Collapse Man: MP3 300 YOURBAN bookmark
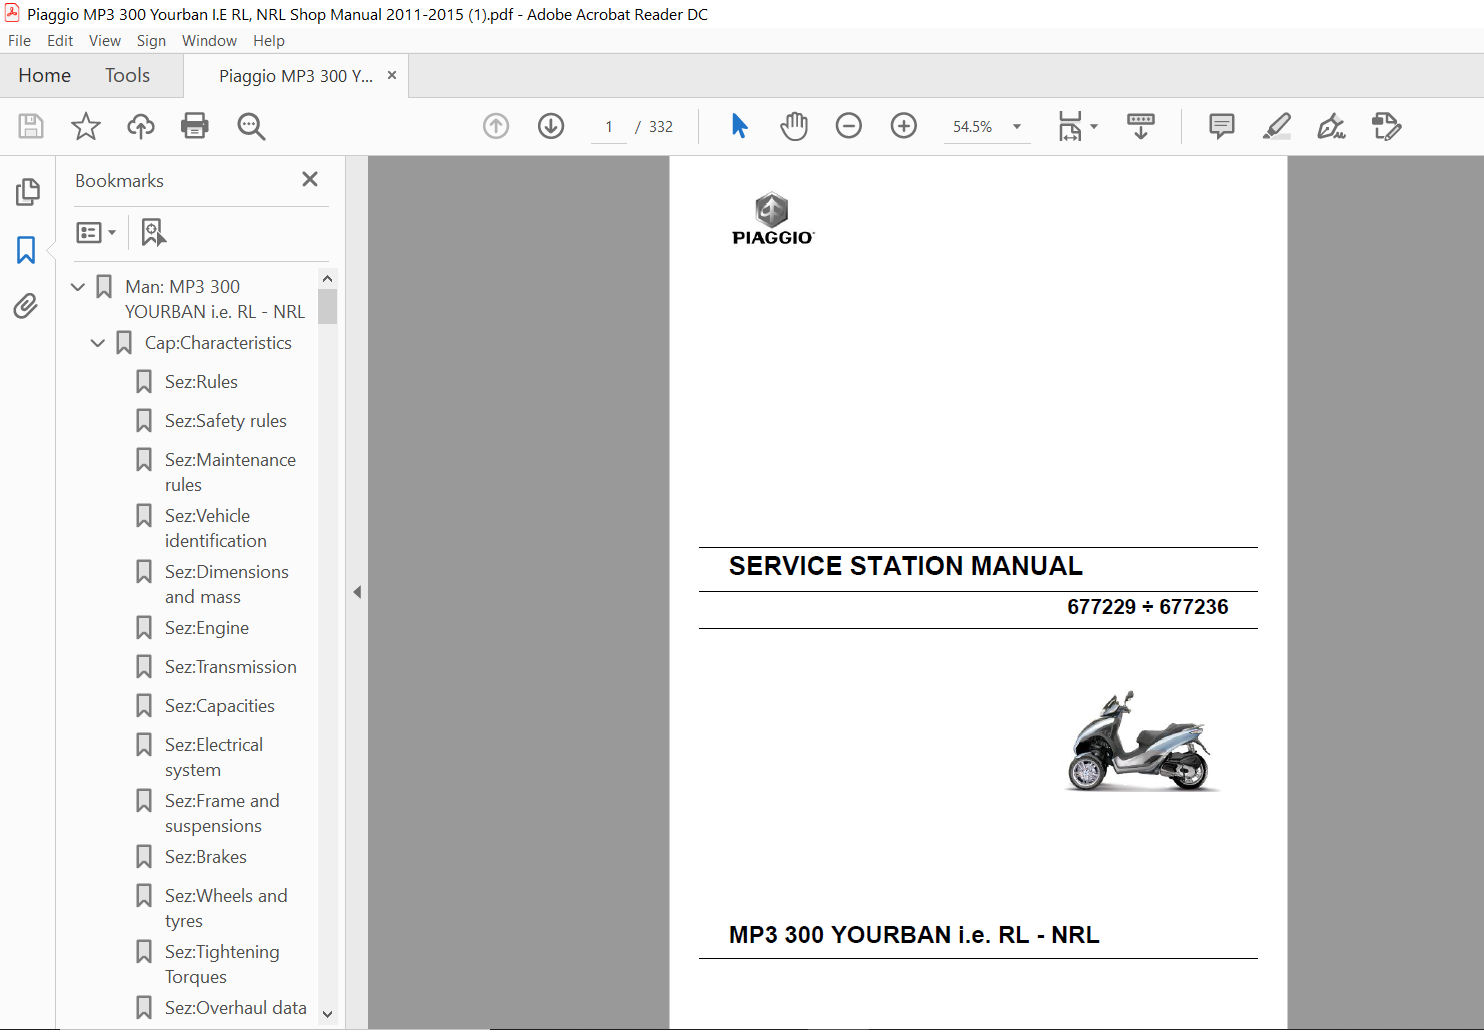This screenshot has height=1030, width=1484. [78, 287]
